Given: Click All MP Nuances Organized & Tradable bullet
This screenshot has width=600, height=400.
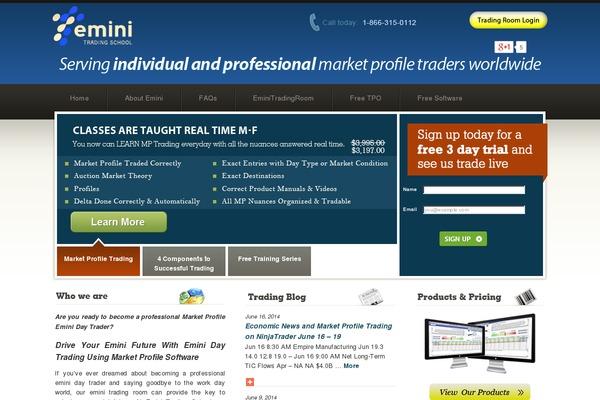Looking at the screenshot, I should tap(286, 201).
